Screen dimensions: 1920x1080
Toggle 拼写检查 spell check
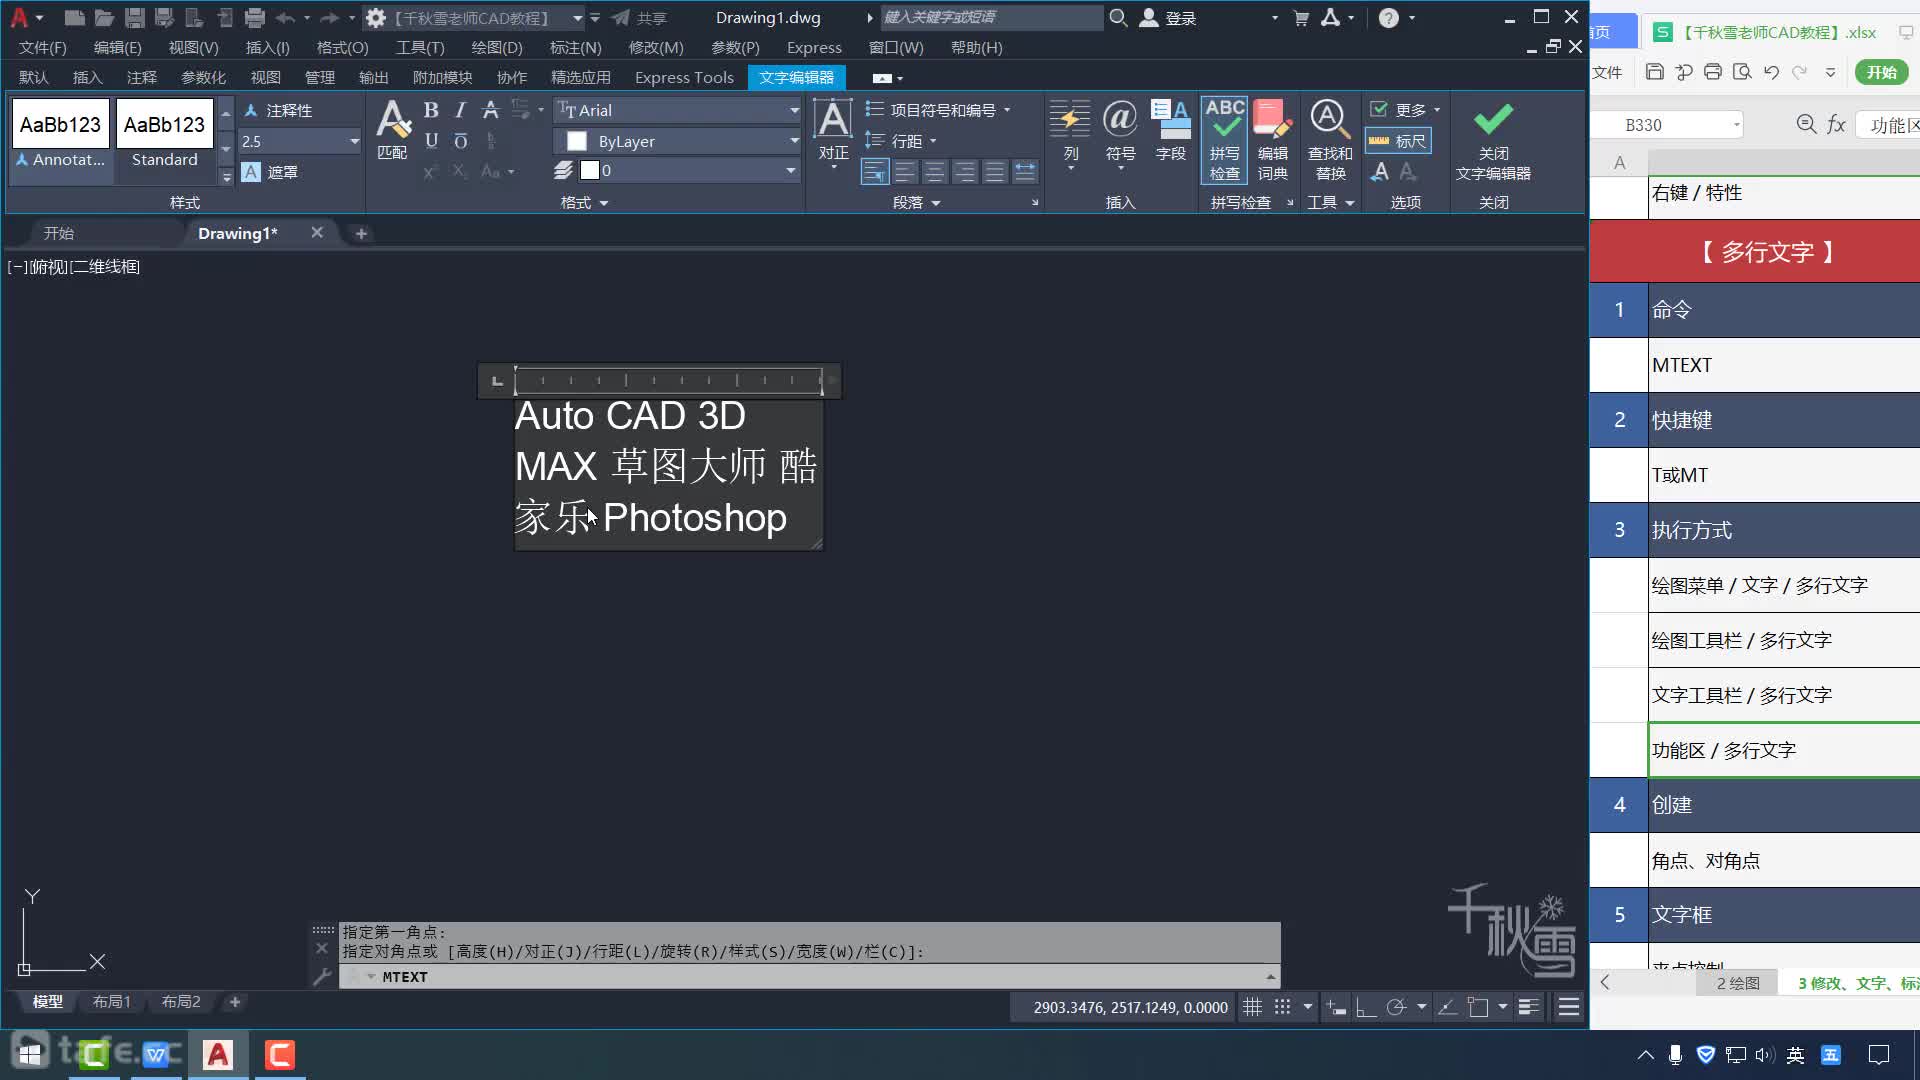point(1224,139)
